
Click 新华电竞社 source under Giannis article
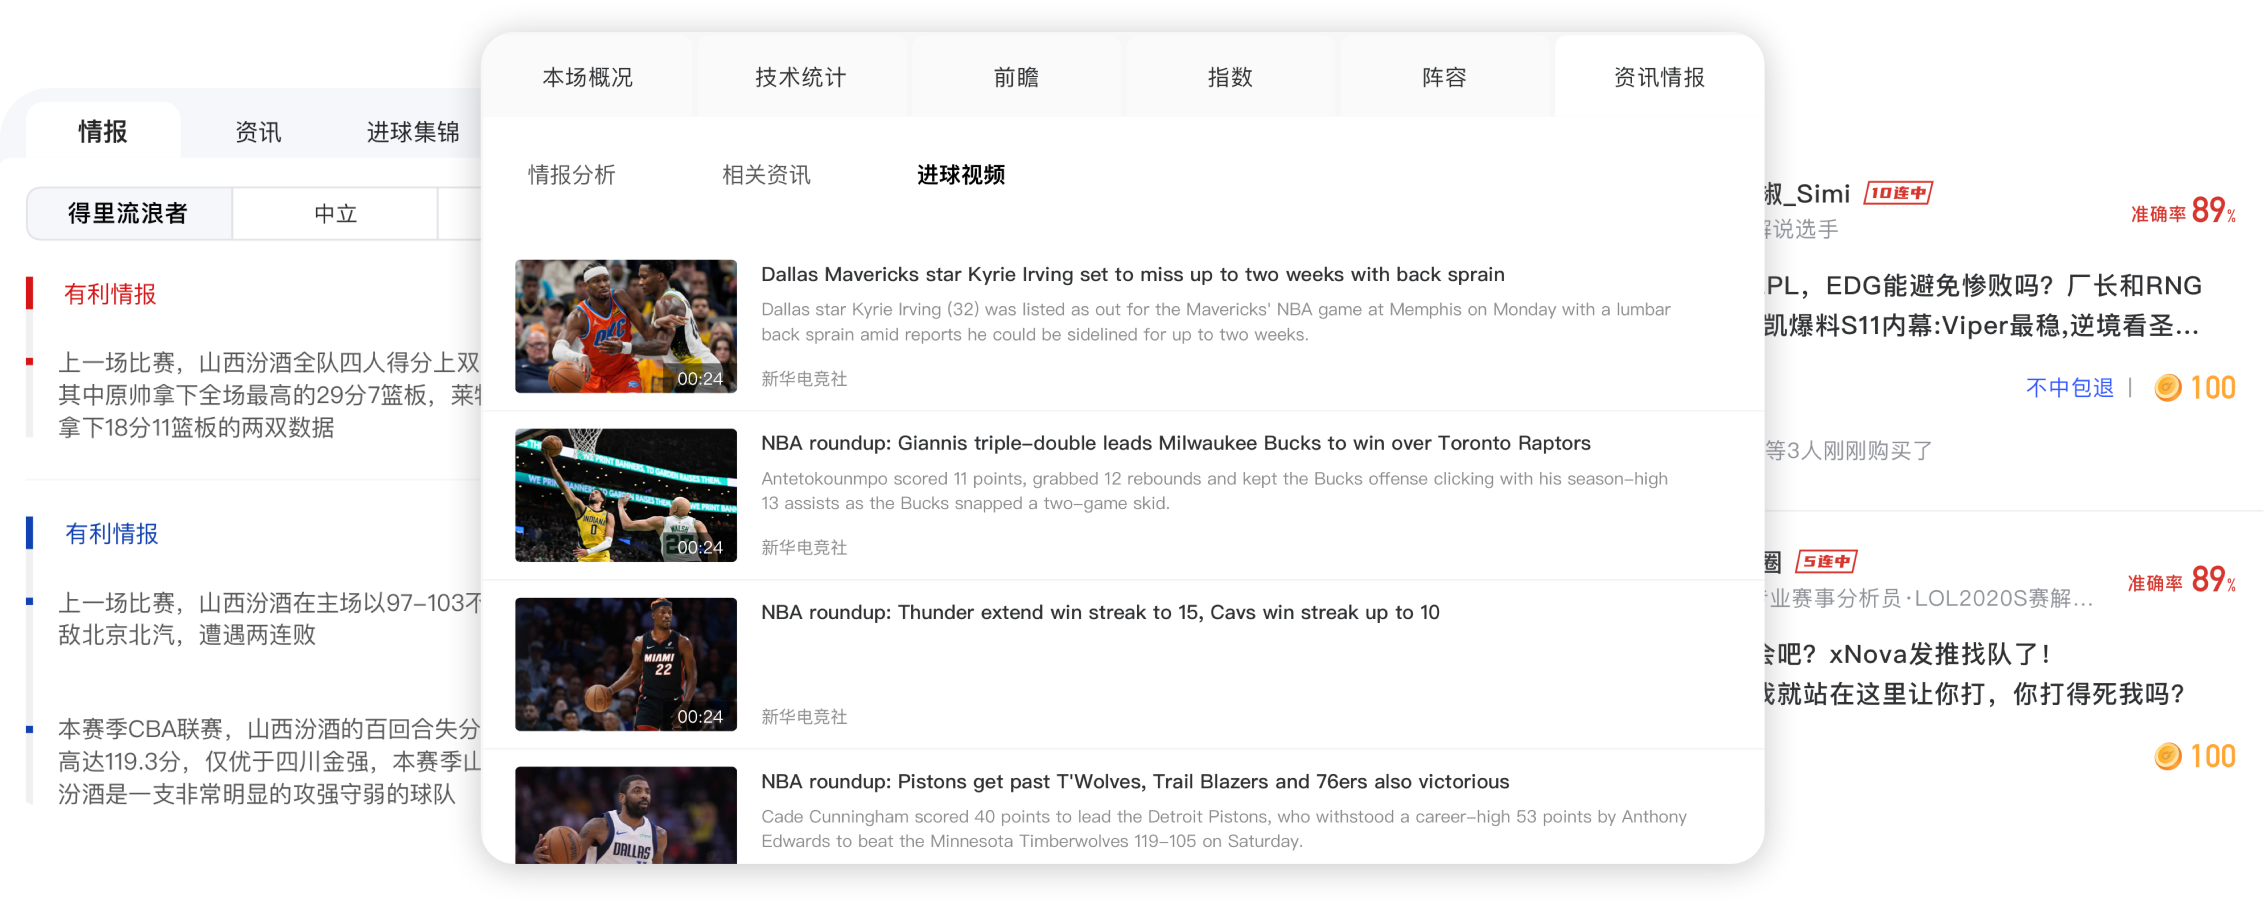pos(804,548)
